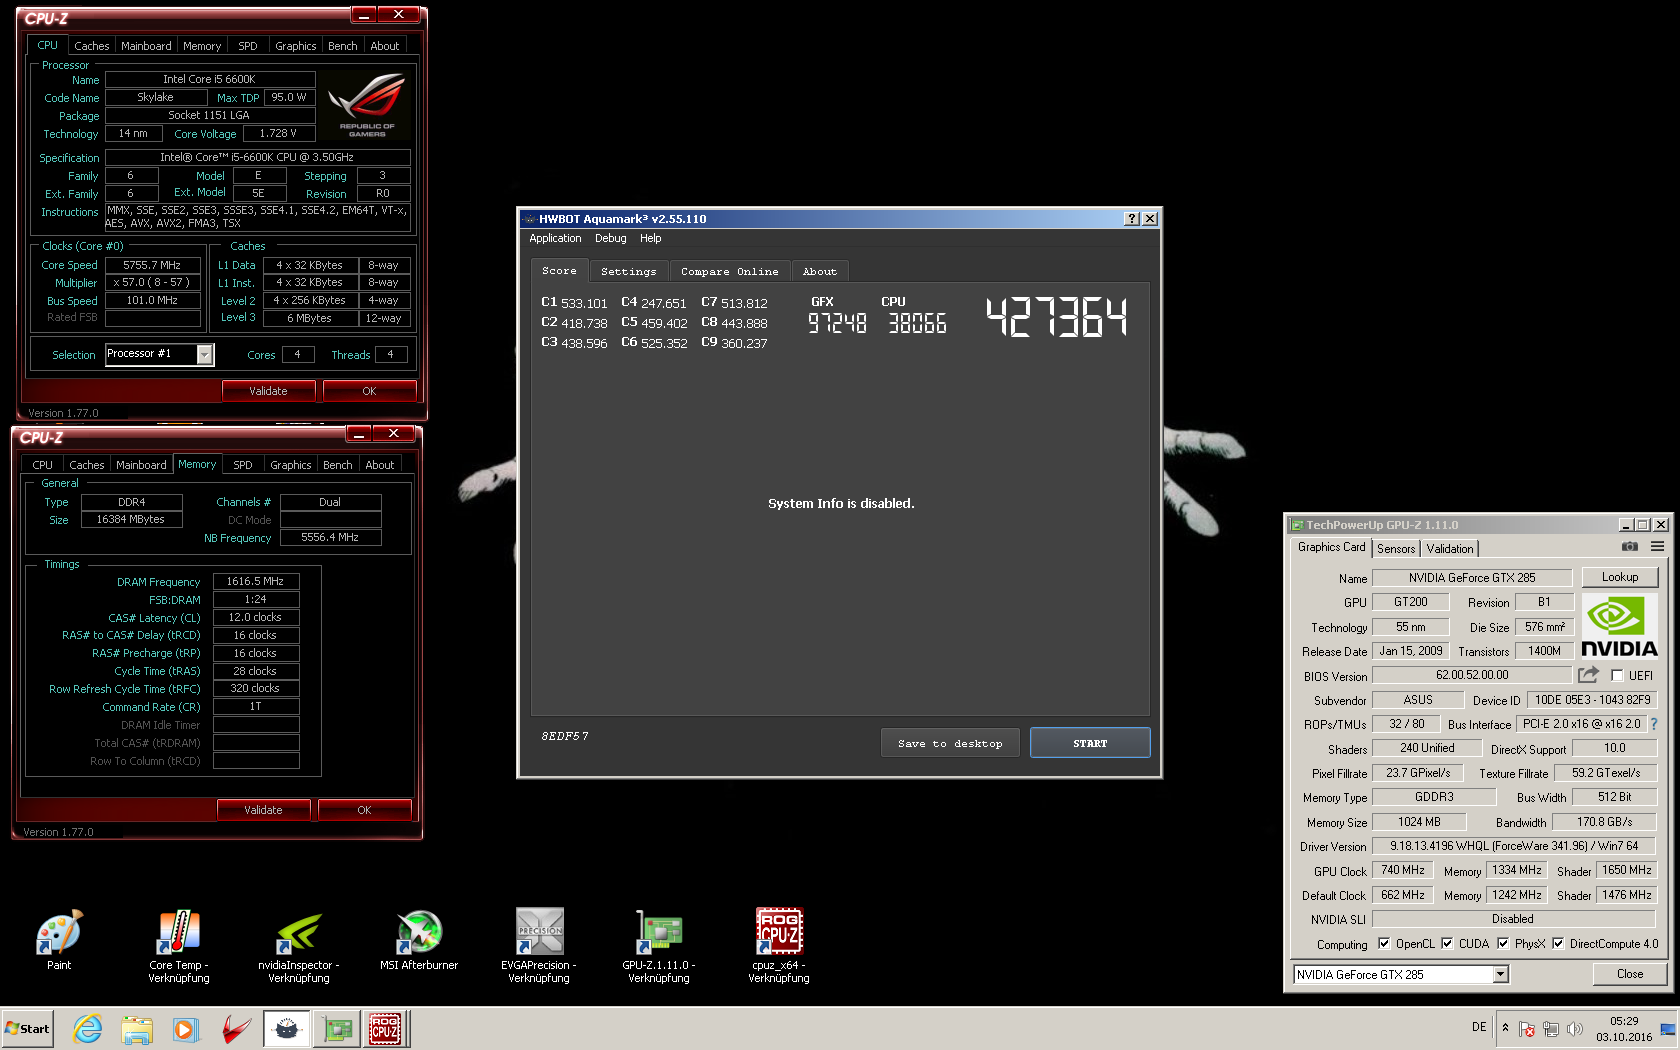Screen dimensions: 1680x1050
Task: Open the Sensors tab in GPU-Z
Action: [x=1396, y=548]
